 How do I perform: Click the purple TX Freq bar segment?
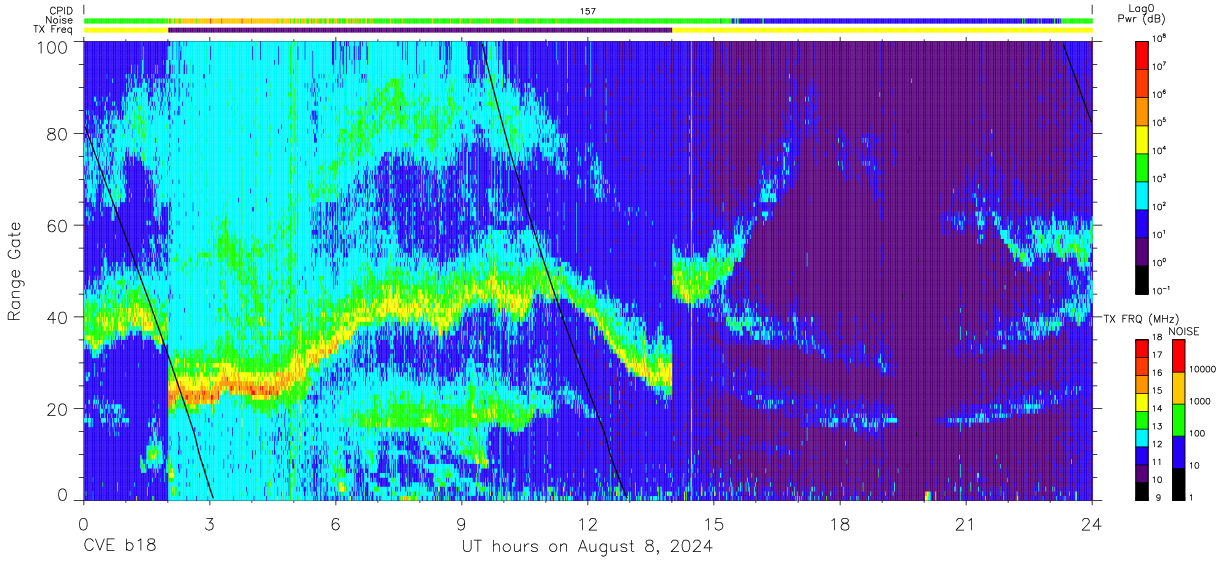(x=420, y=30)
